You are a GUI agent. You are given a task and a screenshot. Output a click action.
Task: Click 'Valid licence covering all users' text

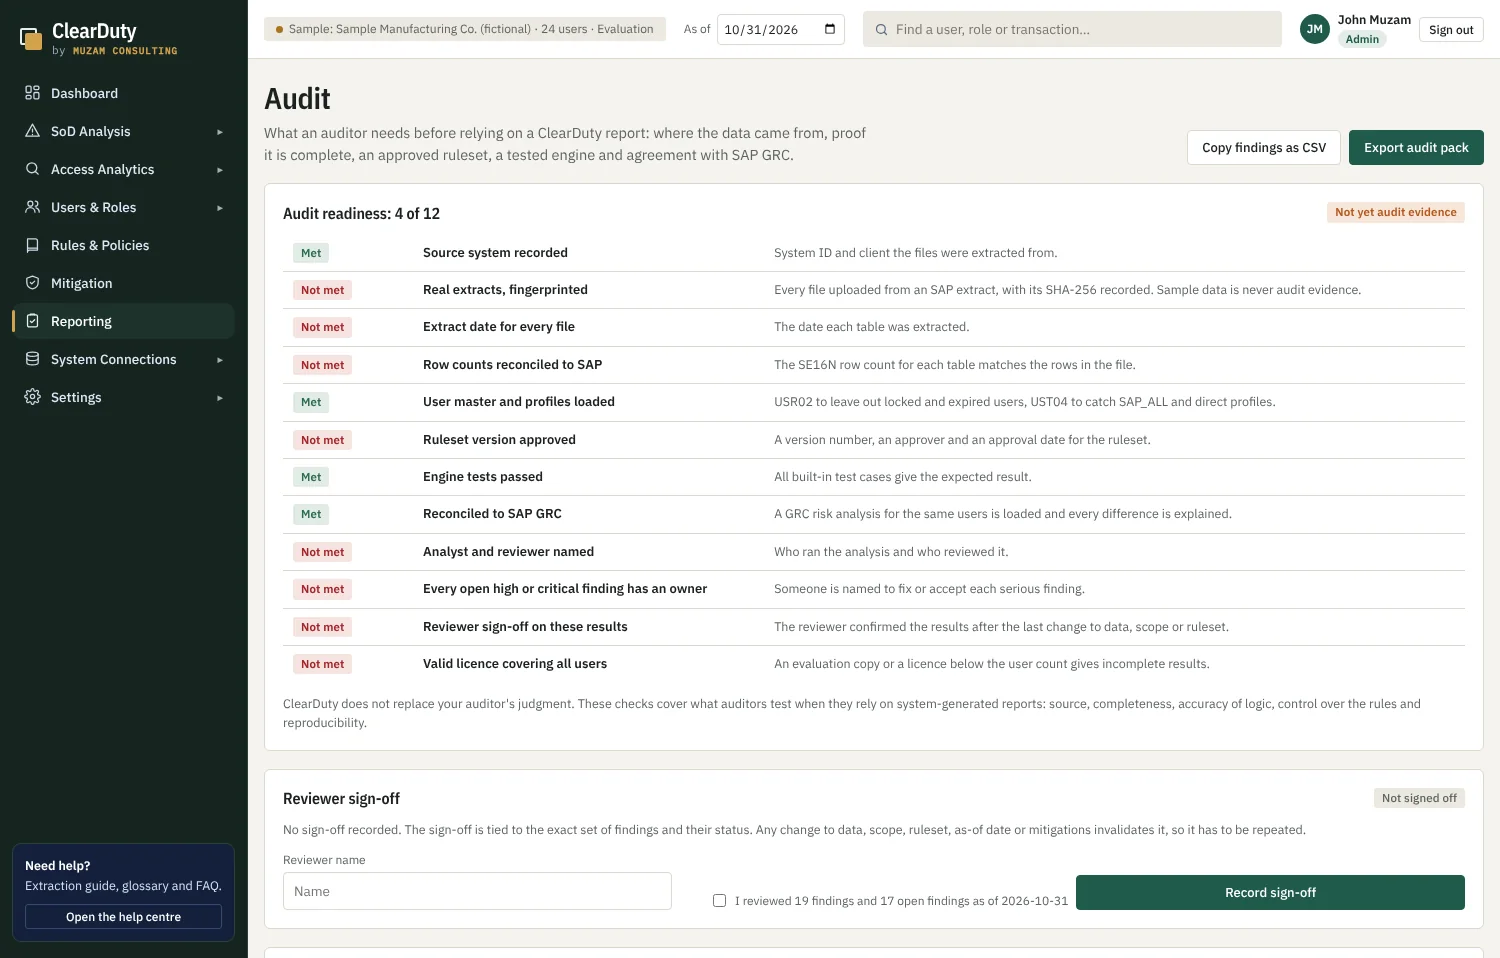coord(515,664)
